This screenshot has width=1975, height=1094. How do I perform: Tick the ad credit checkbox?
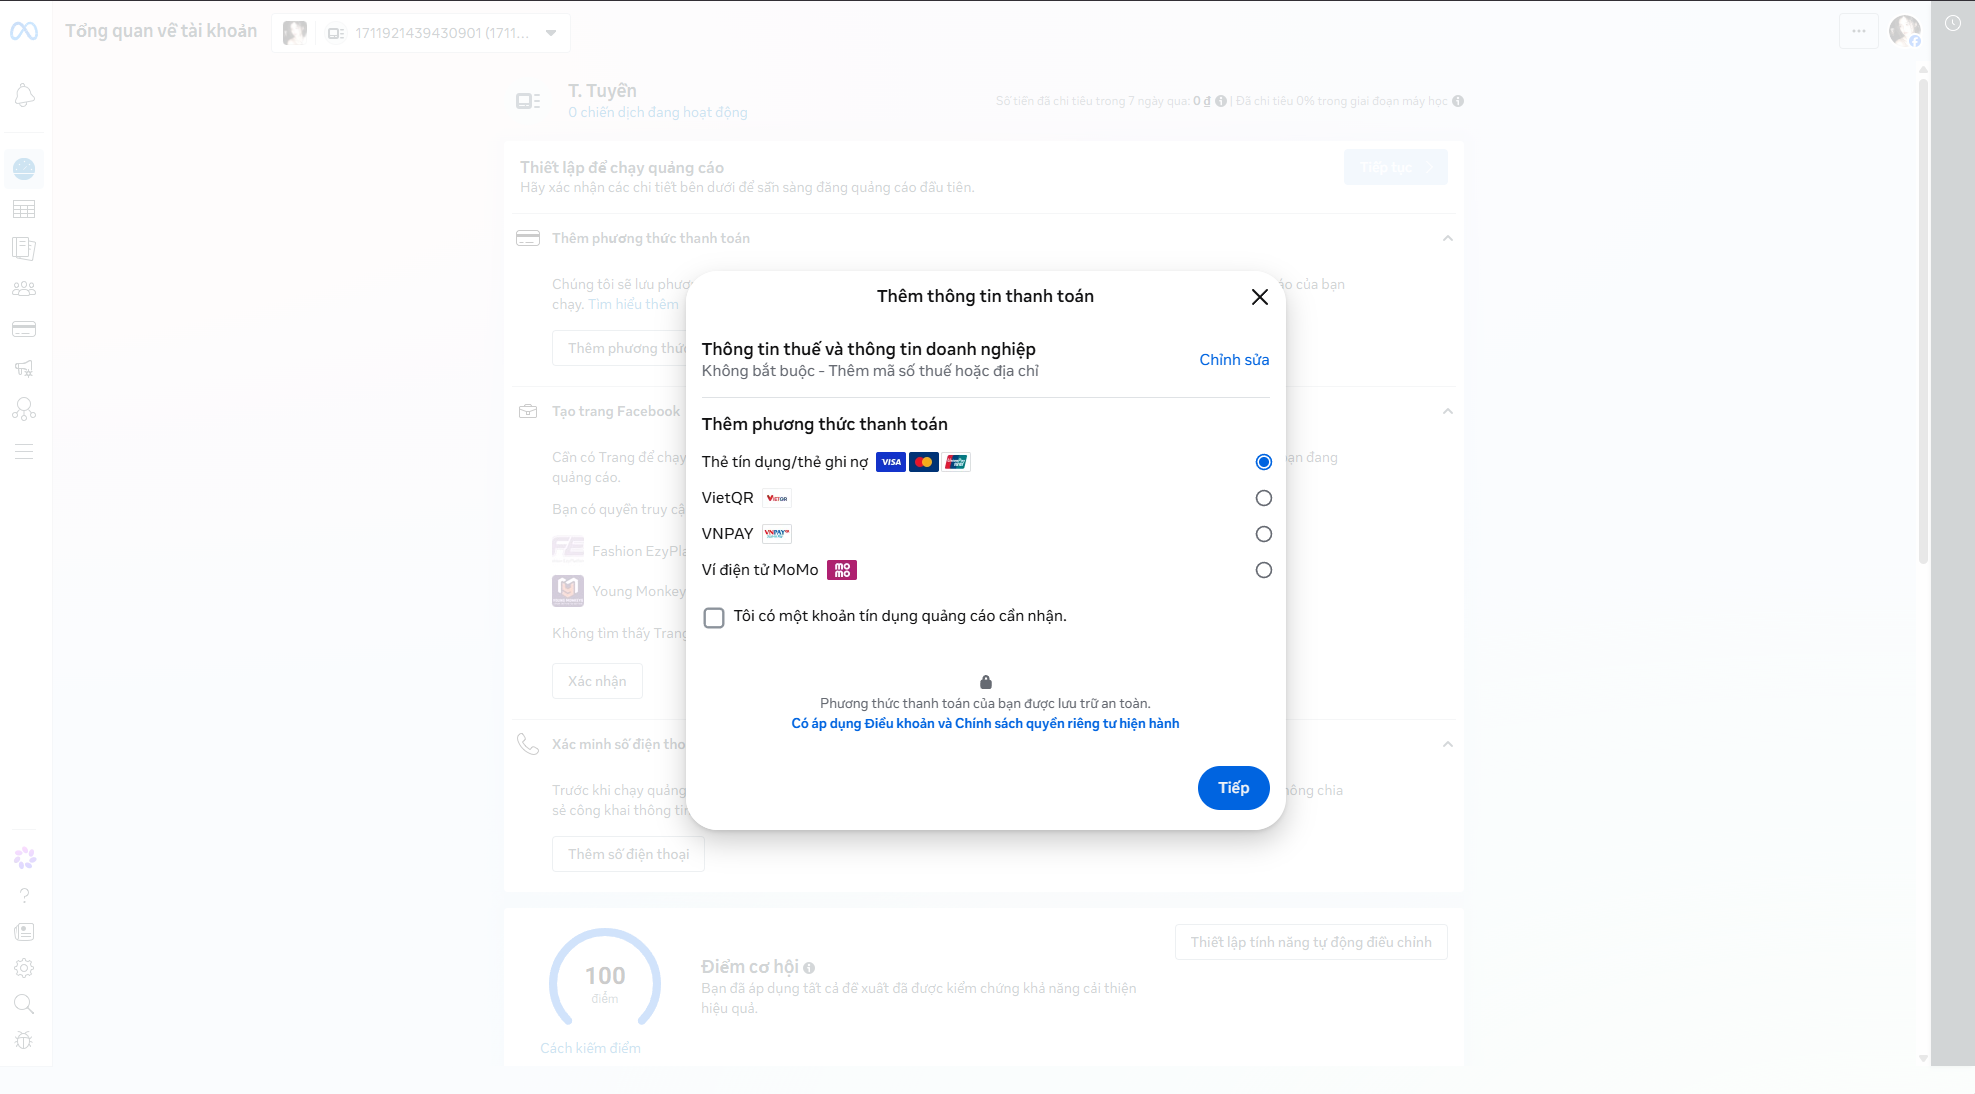pyautogui.click(x=714, y=618)
